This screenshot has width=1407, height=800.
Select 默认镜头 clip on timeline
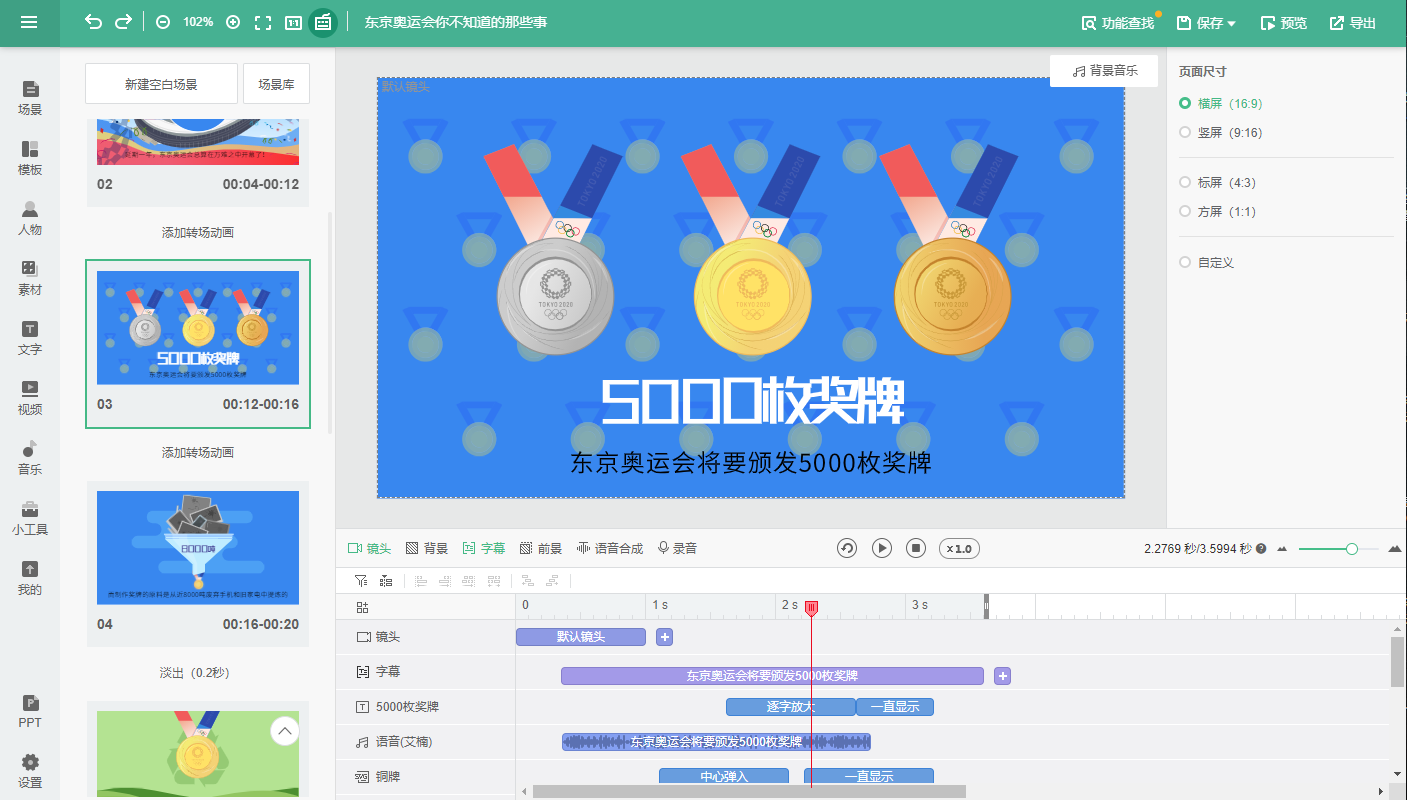click(581, 637)
